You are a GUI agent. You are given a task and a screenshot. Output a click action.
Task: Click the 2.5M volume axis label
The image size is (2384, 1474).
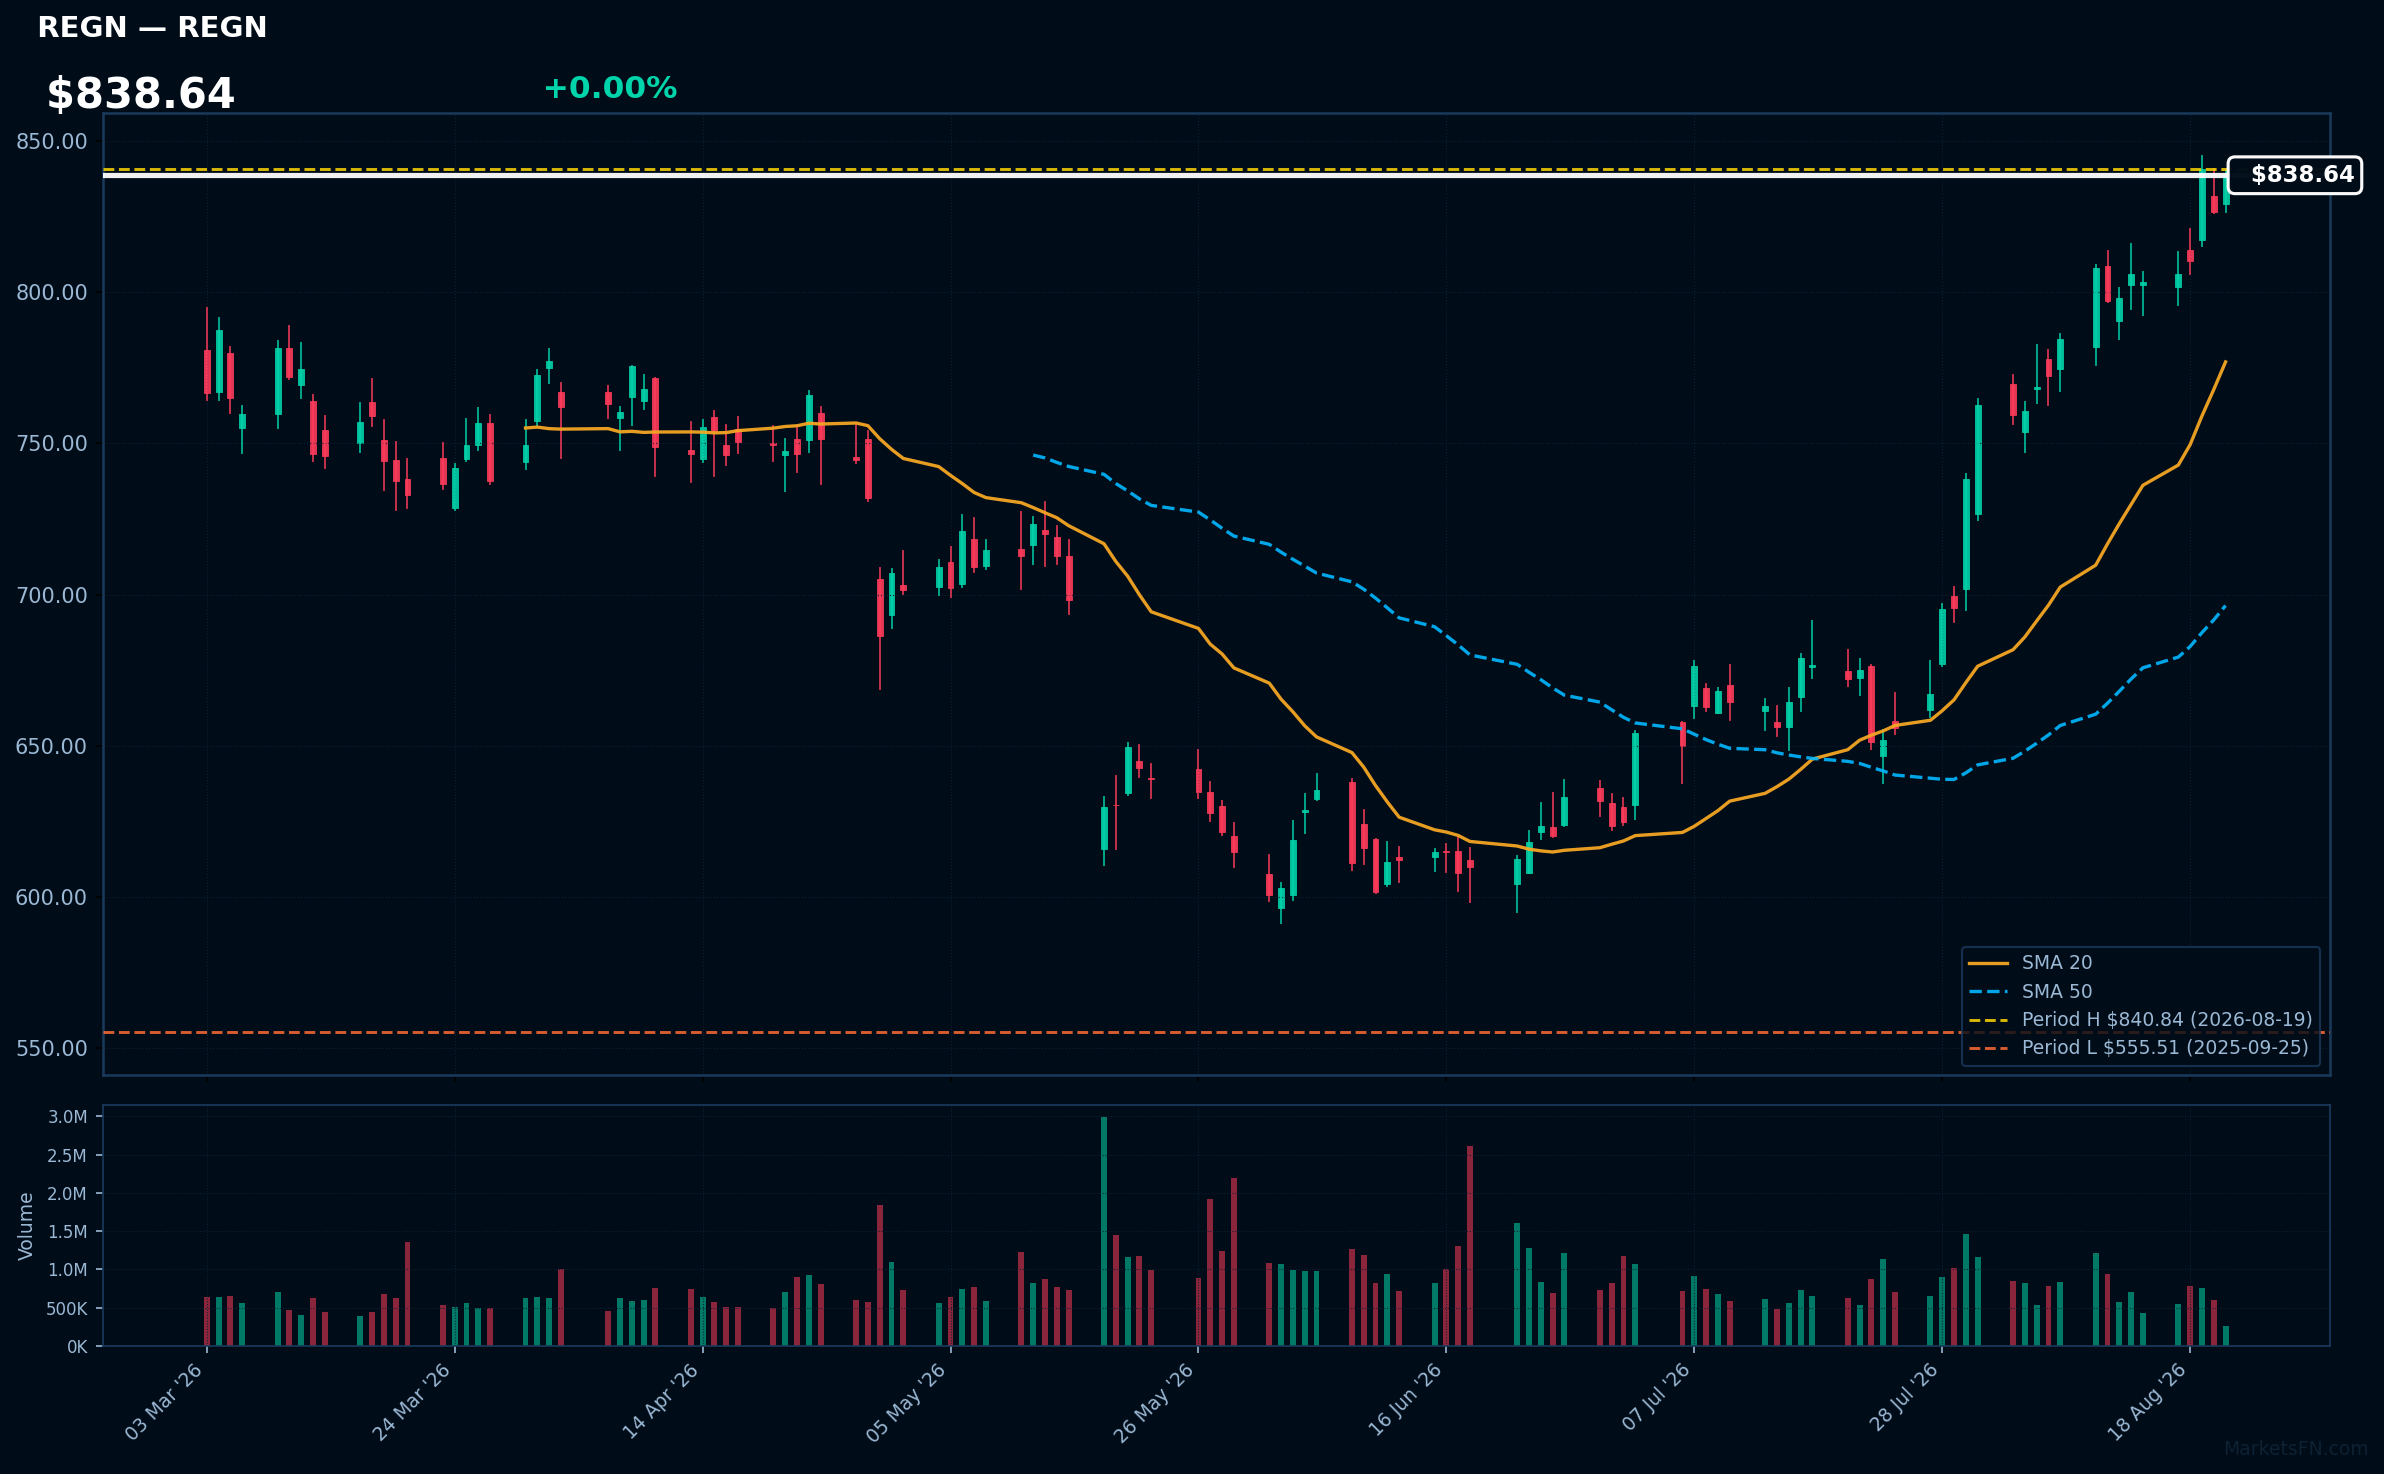point(68,1156)
